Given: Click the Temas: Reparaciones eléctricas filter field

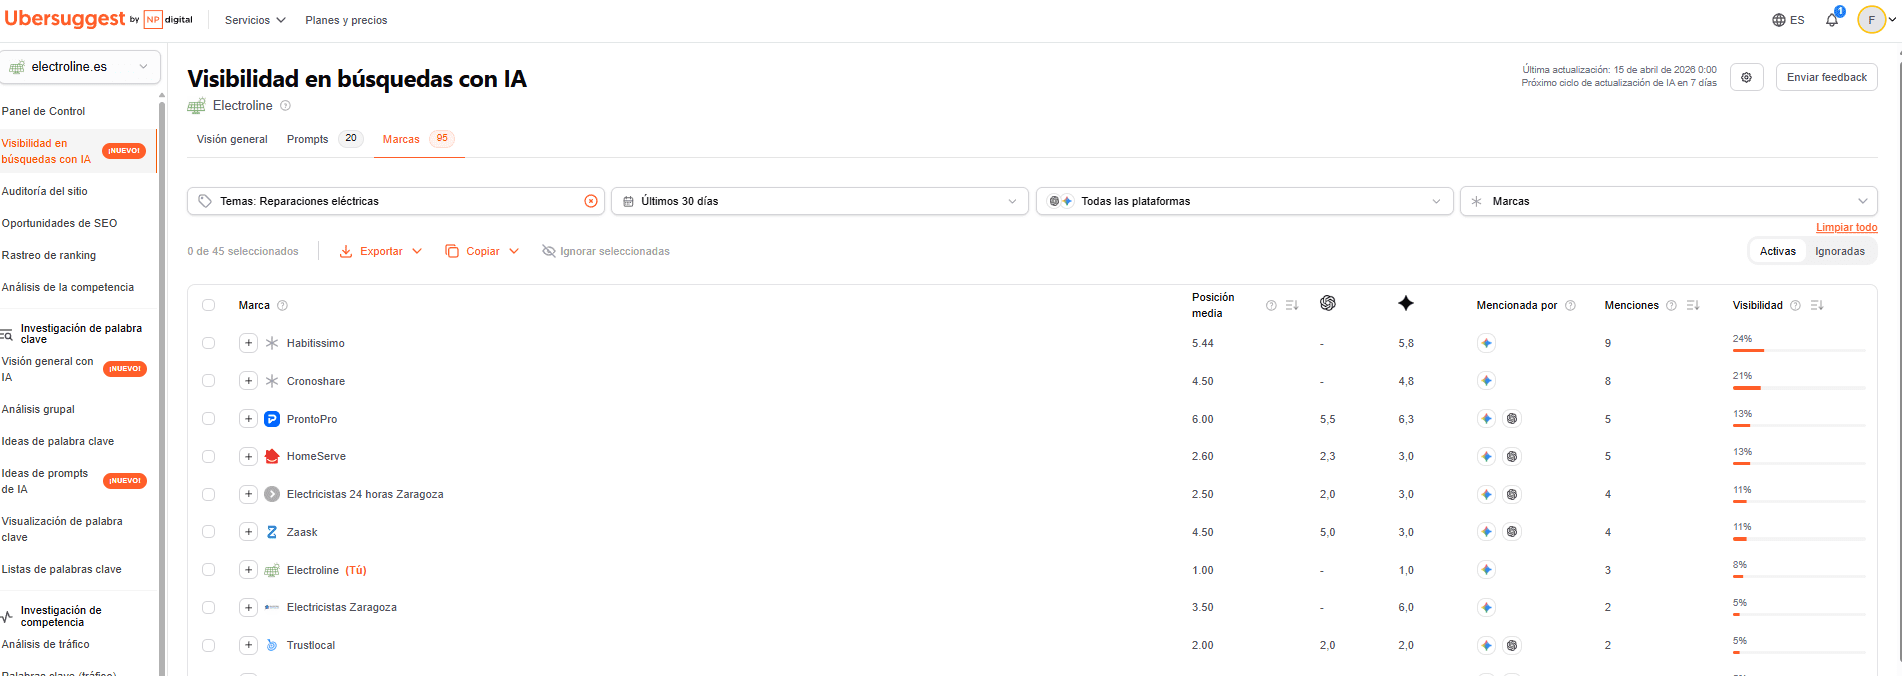Looking at the screenshot, I should pyautogui.click(x=396, y=201).
